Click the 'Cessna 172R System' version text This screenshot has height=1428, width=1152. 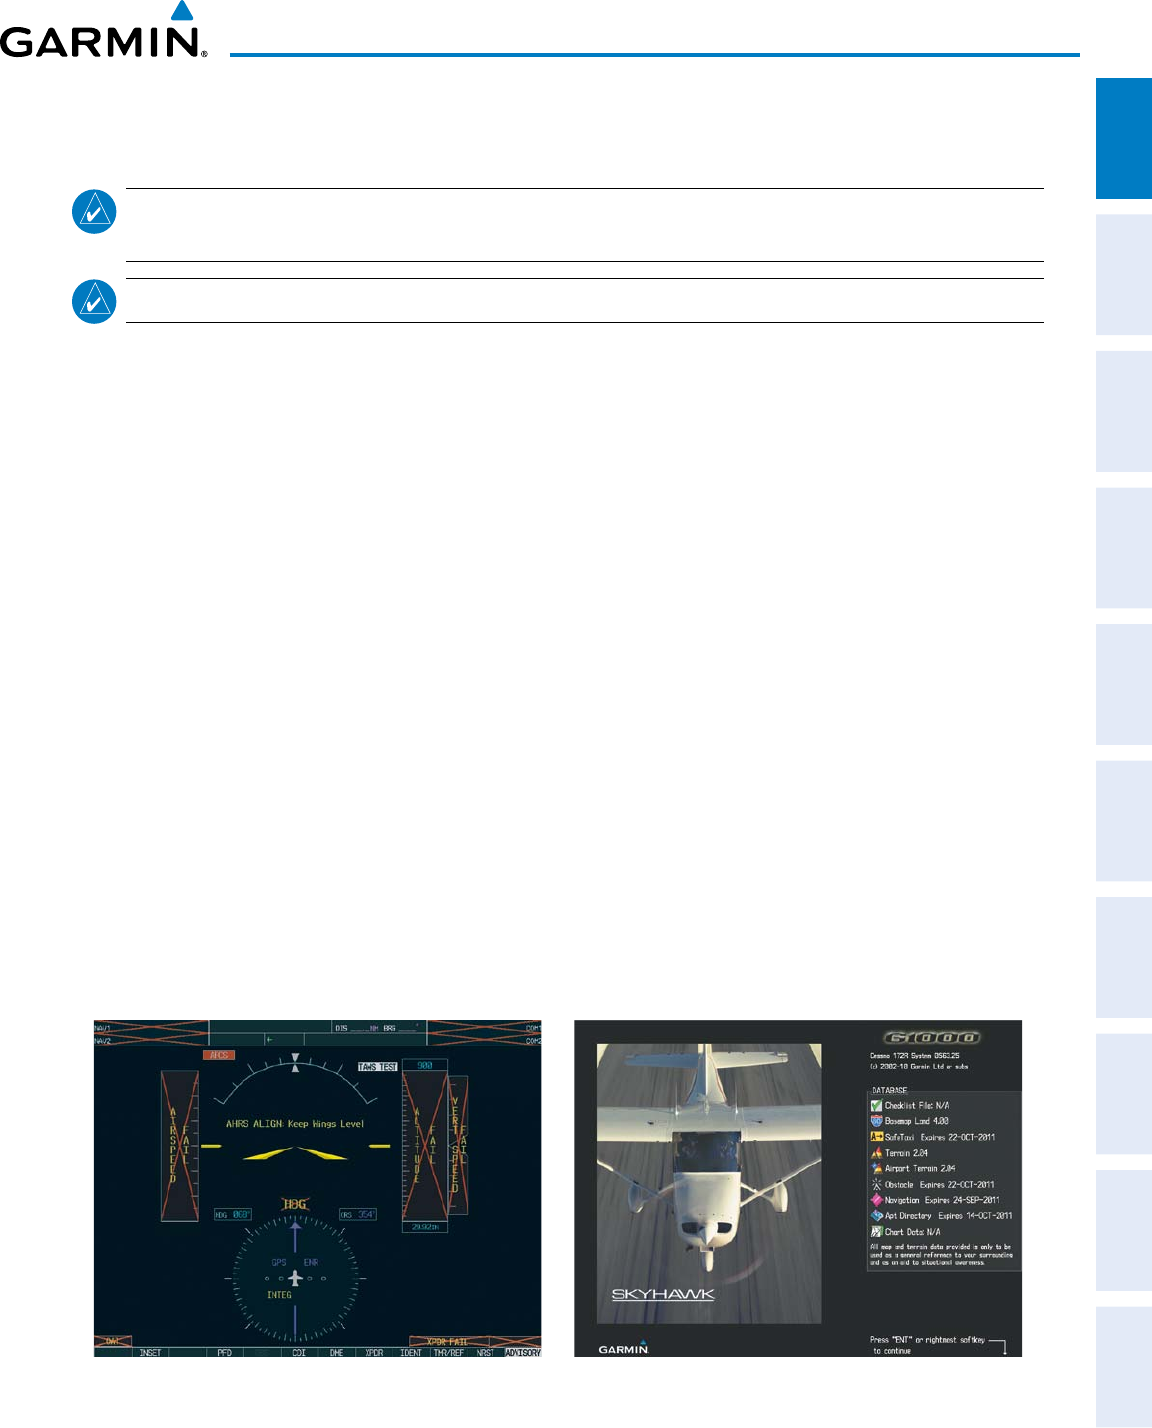914,1055
